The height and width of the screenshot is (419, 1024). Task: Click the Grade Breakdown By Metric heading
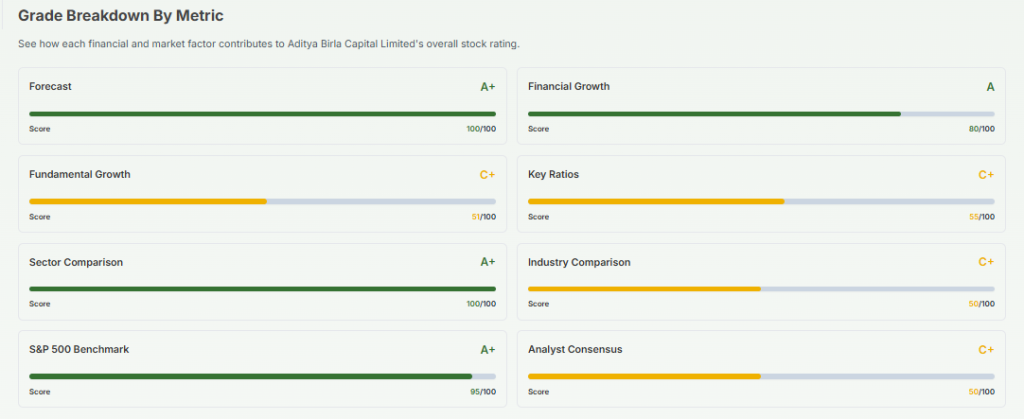point(120,15)
